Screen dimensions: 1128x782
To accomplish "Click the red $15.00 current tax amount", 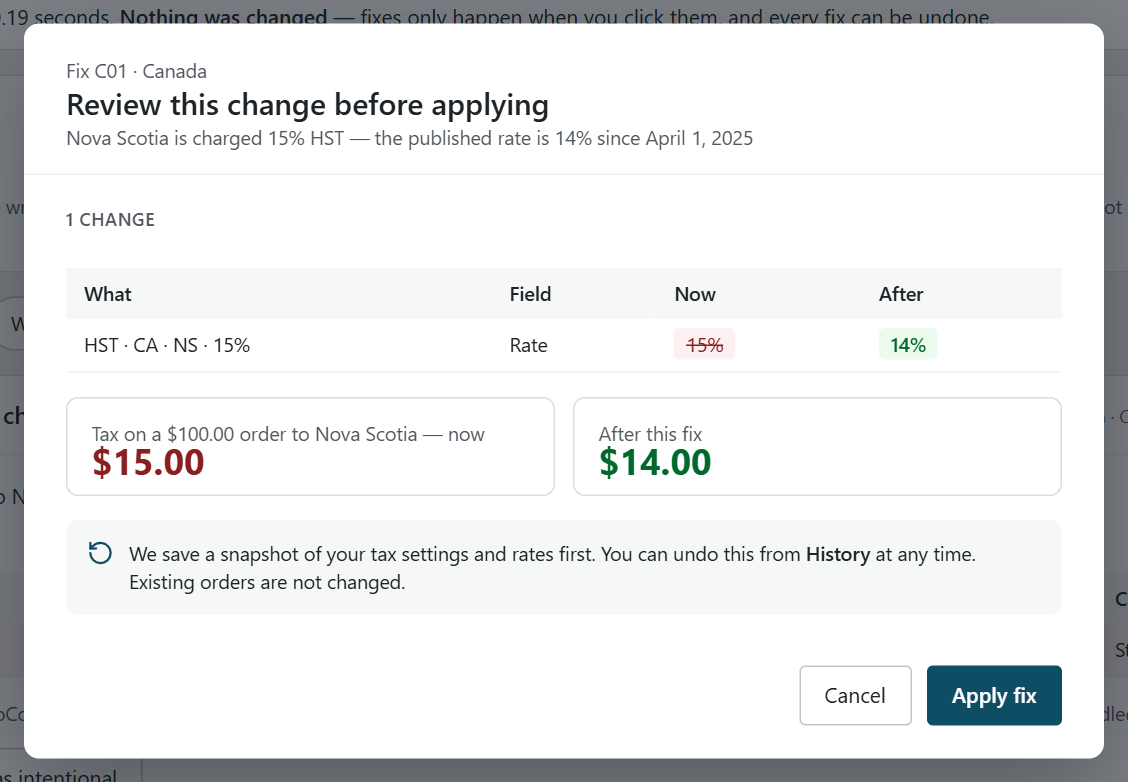I will point(148,462).
